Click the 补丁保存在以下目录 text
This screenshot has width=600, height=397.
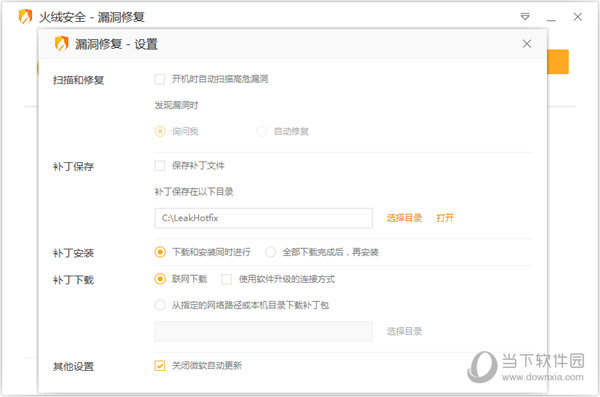pos(194,191)
